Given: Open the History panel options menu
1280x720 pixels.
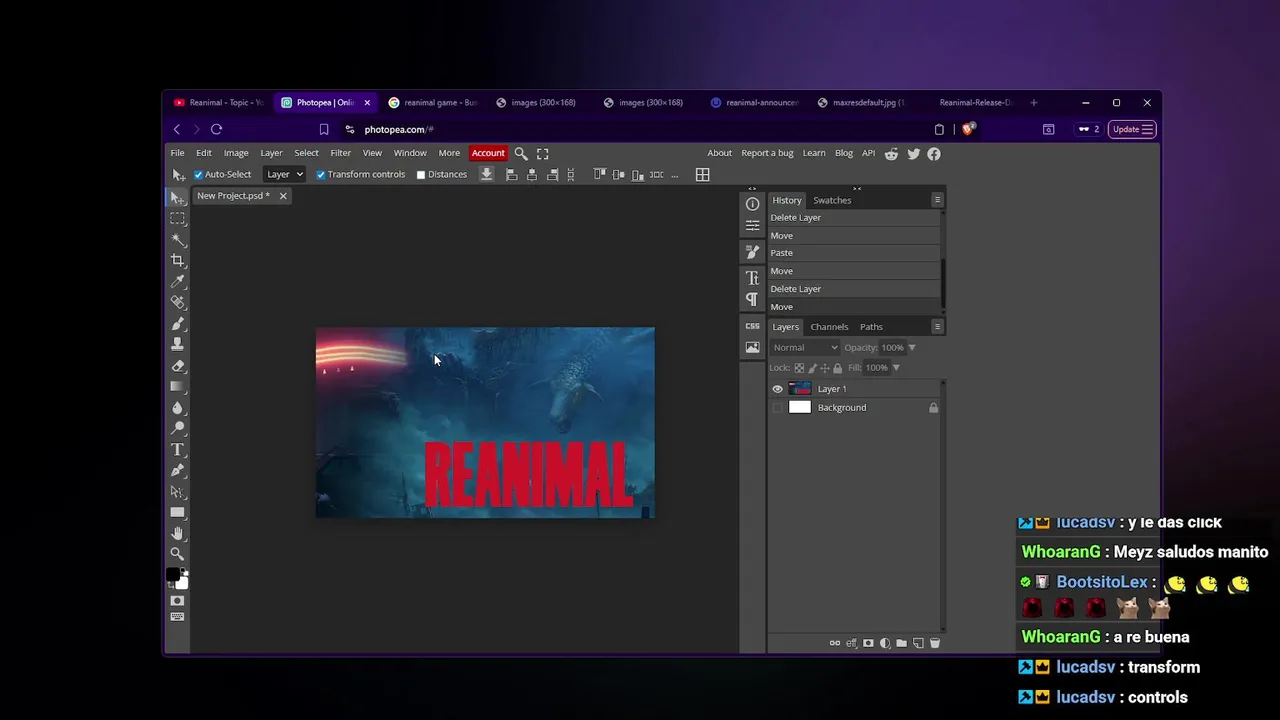Looking at the screenshot, I should coord(937,200).
